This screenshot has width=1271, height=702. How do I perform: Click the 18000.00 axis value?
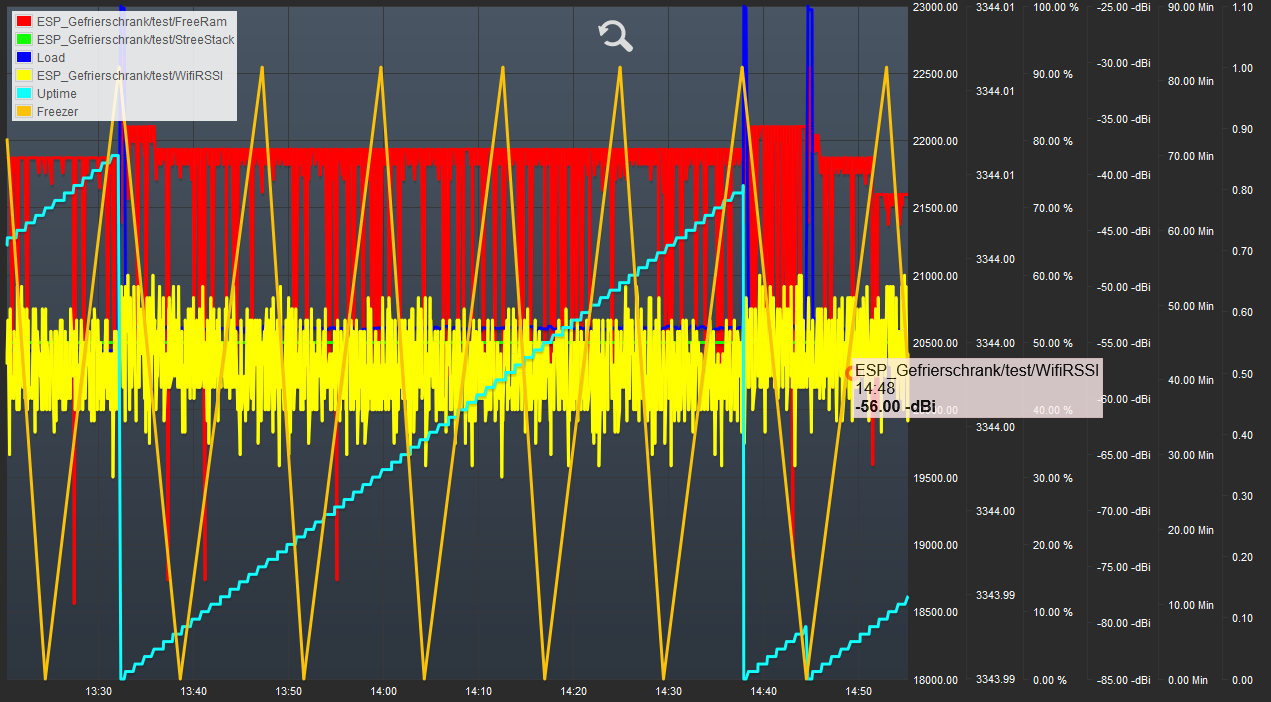[935, 680]
